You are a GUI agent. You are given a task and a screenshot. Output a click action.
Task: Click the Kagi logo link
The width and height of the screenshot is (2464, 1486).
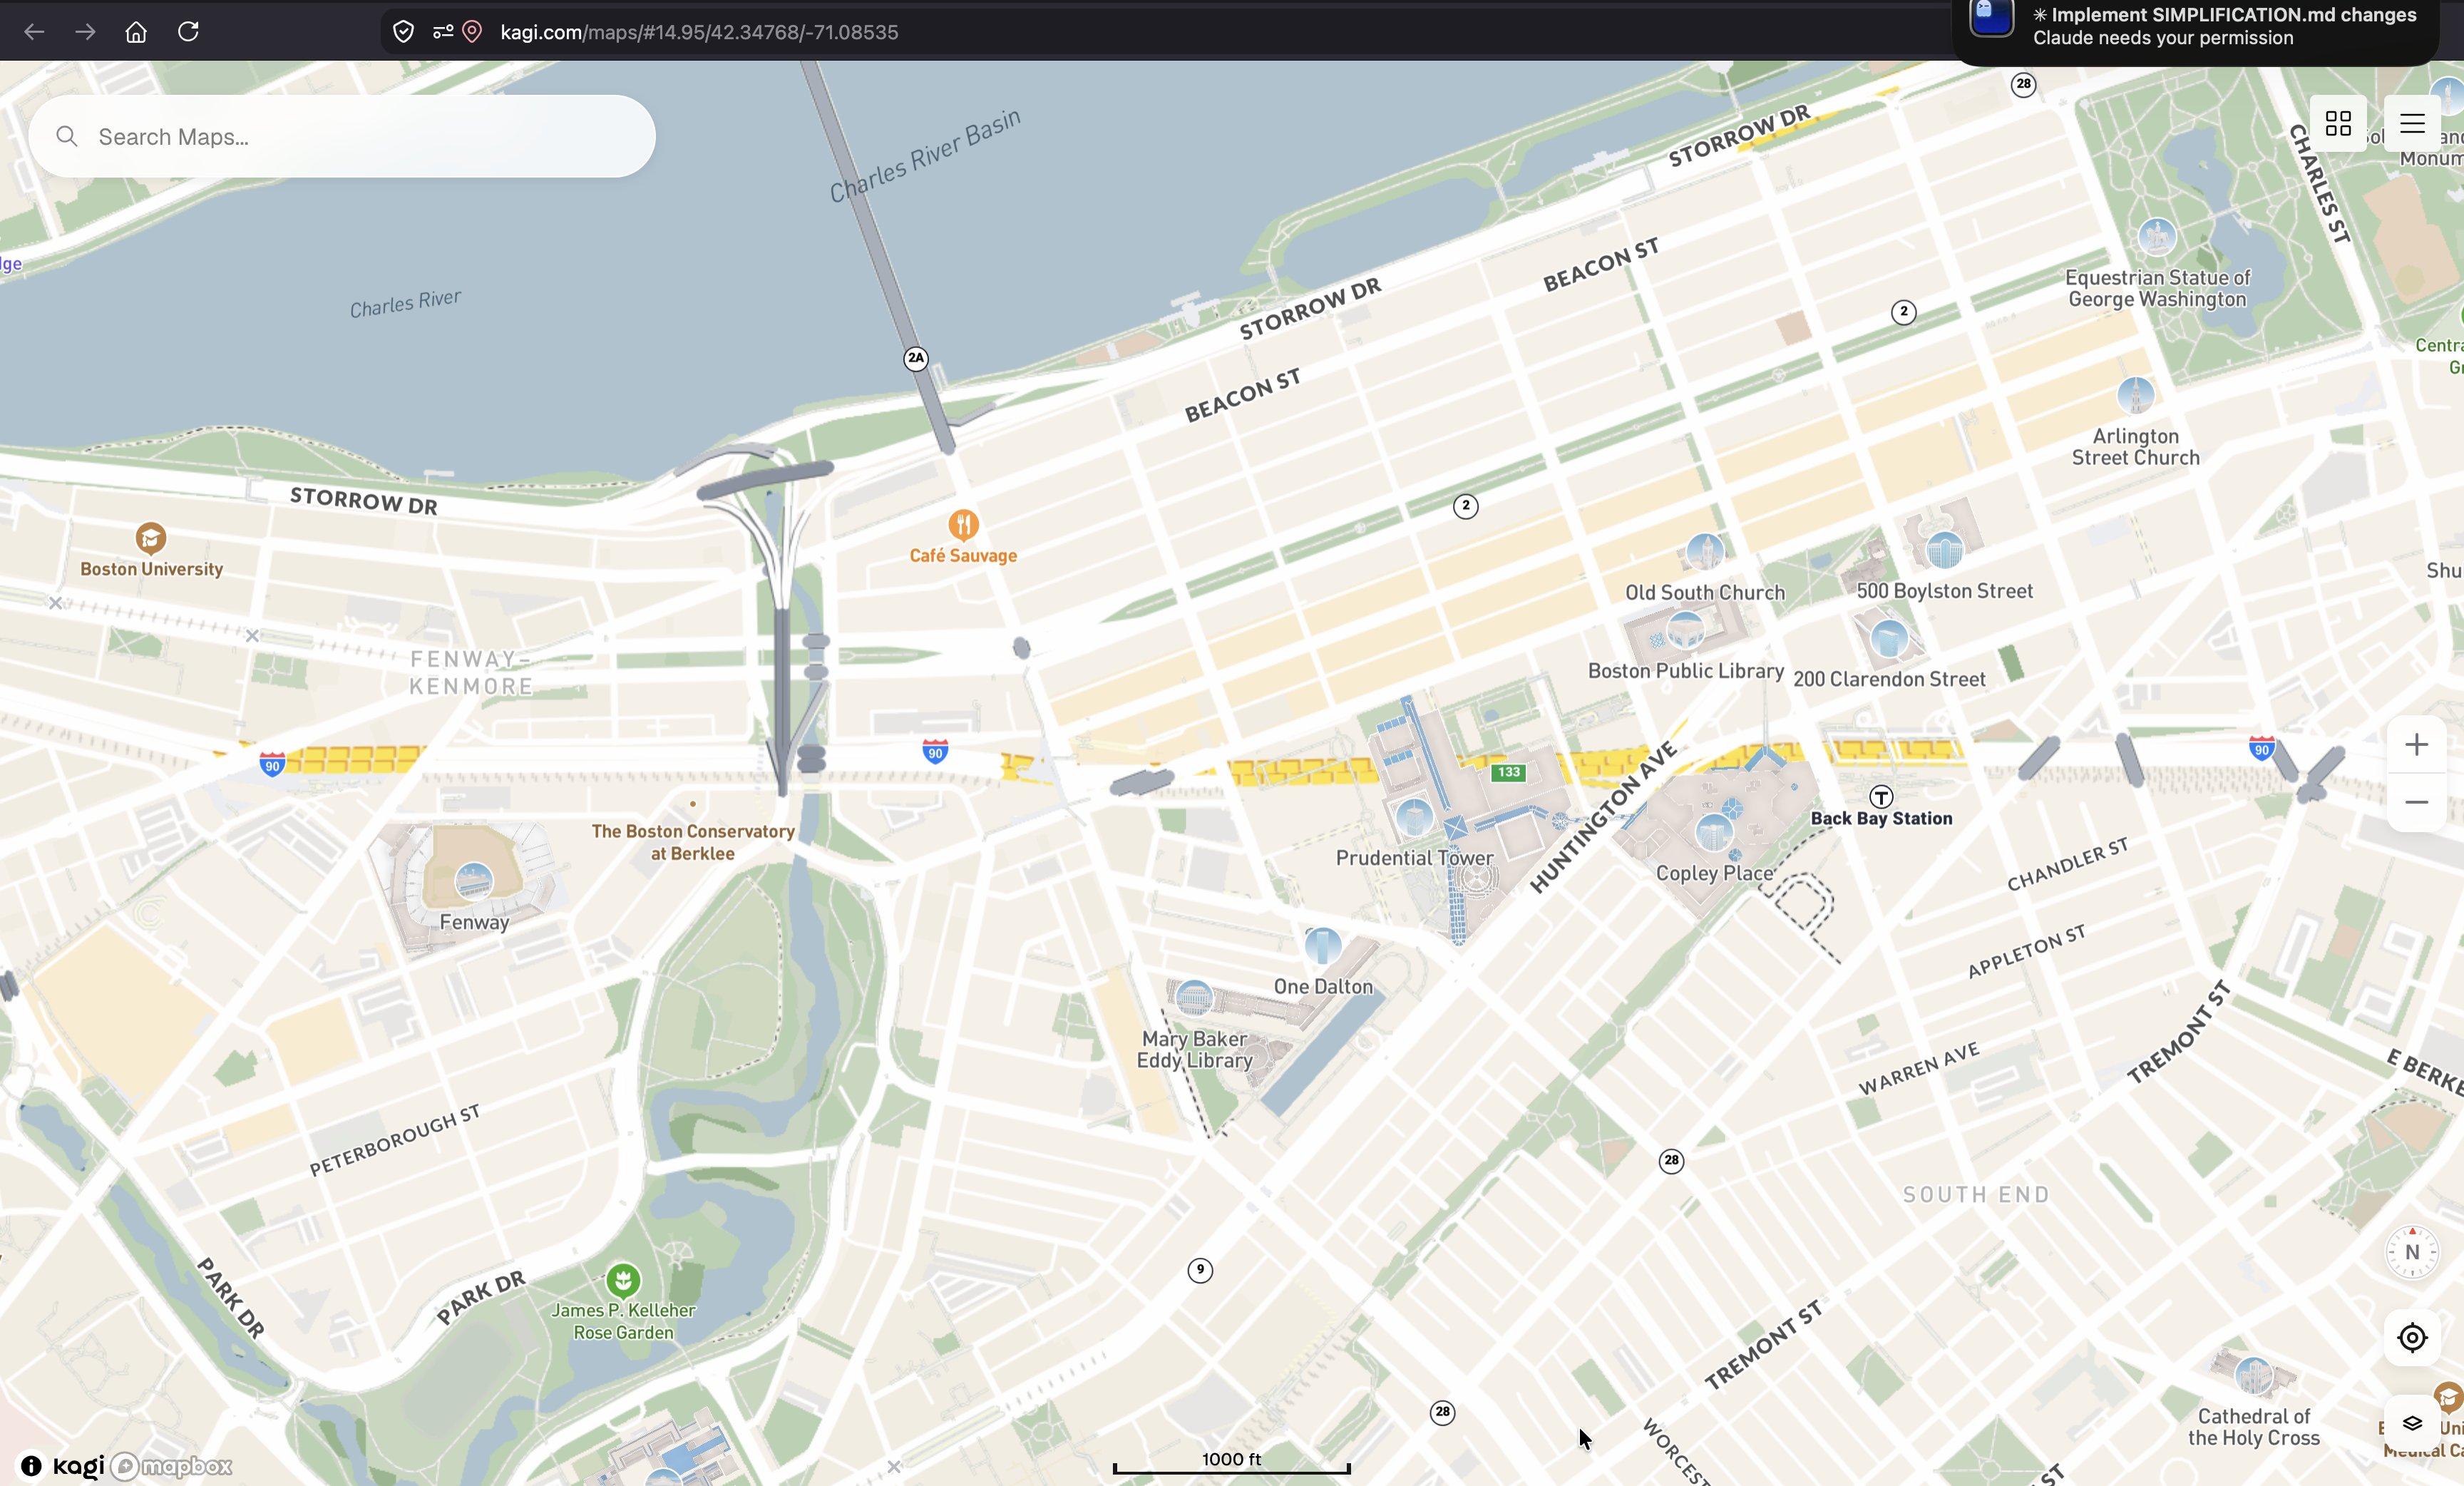coord(78,1466)
